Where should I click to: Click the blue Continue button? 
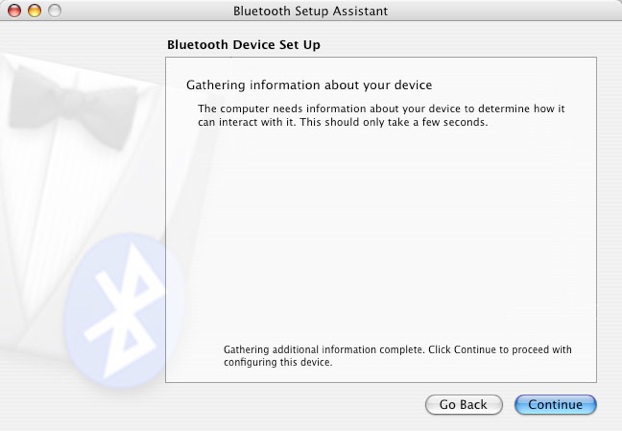click(555, 404)
